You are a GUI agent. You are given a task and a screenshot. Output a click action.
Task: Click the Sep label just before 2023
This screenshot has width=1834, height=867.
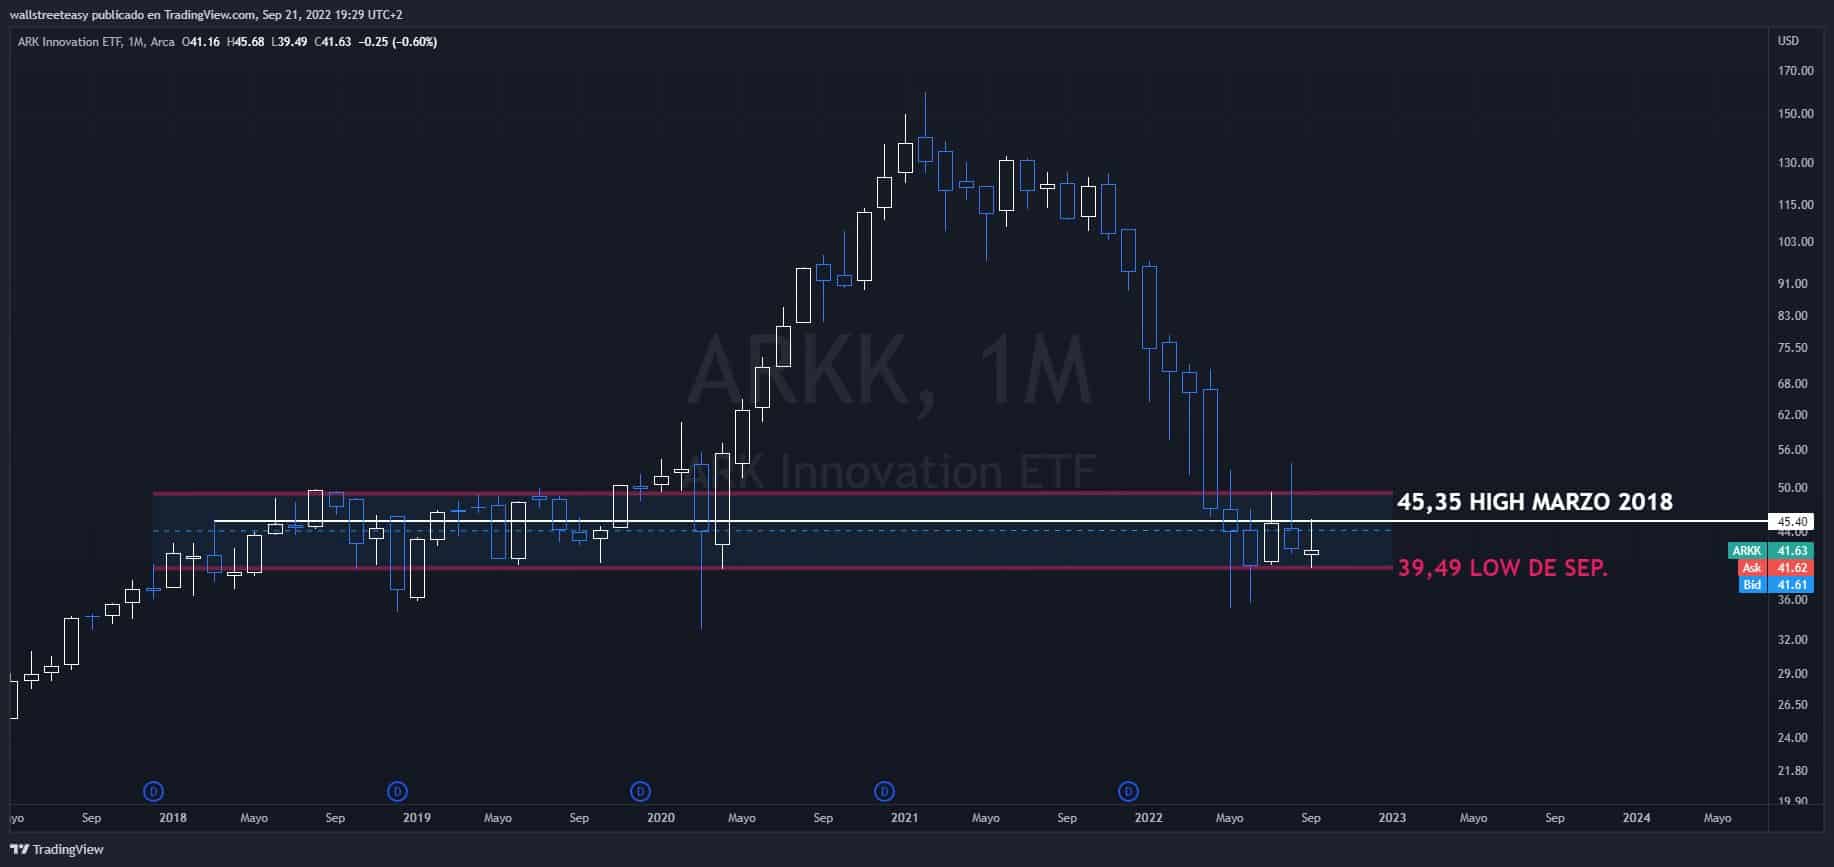coord(1310,818)
